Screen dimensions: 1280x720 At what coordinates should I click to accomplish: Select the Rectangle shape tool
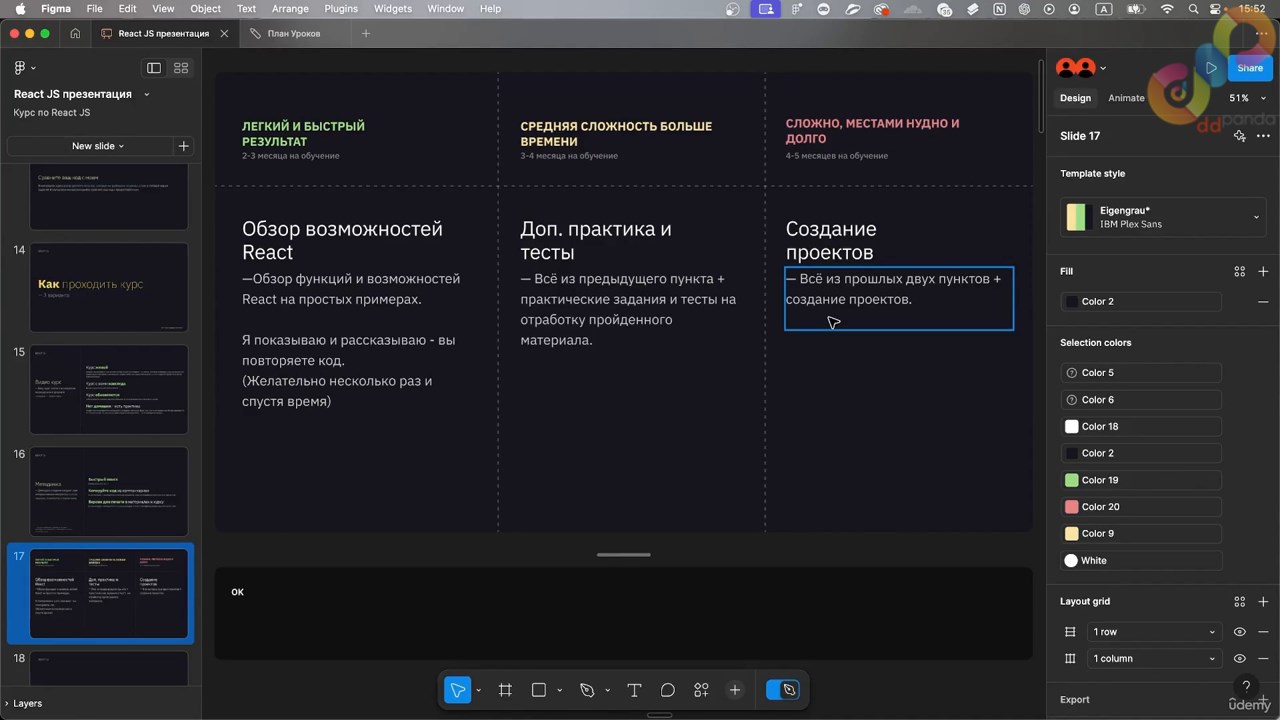tap(538, 690)
